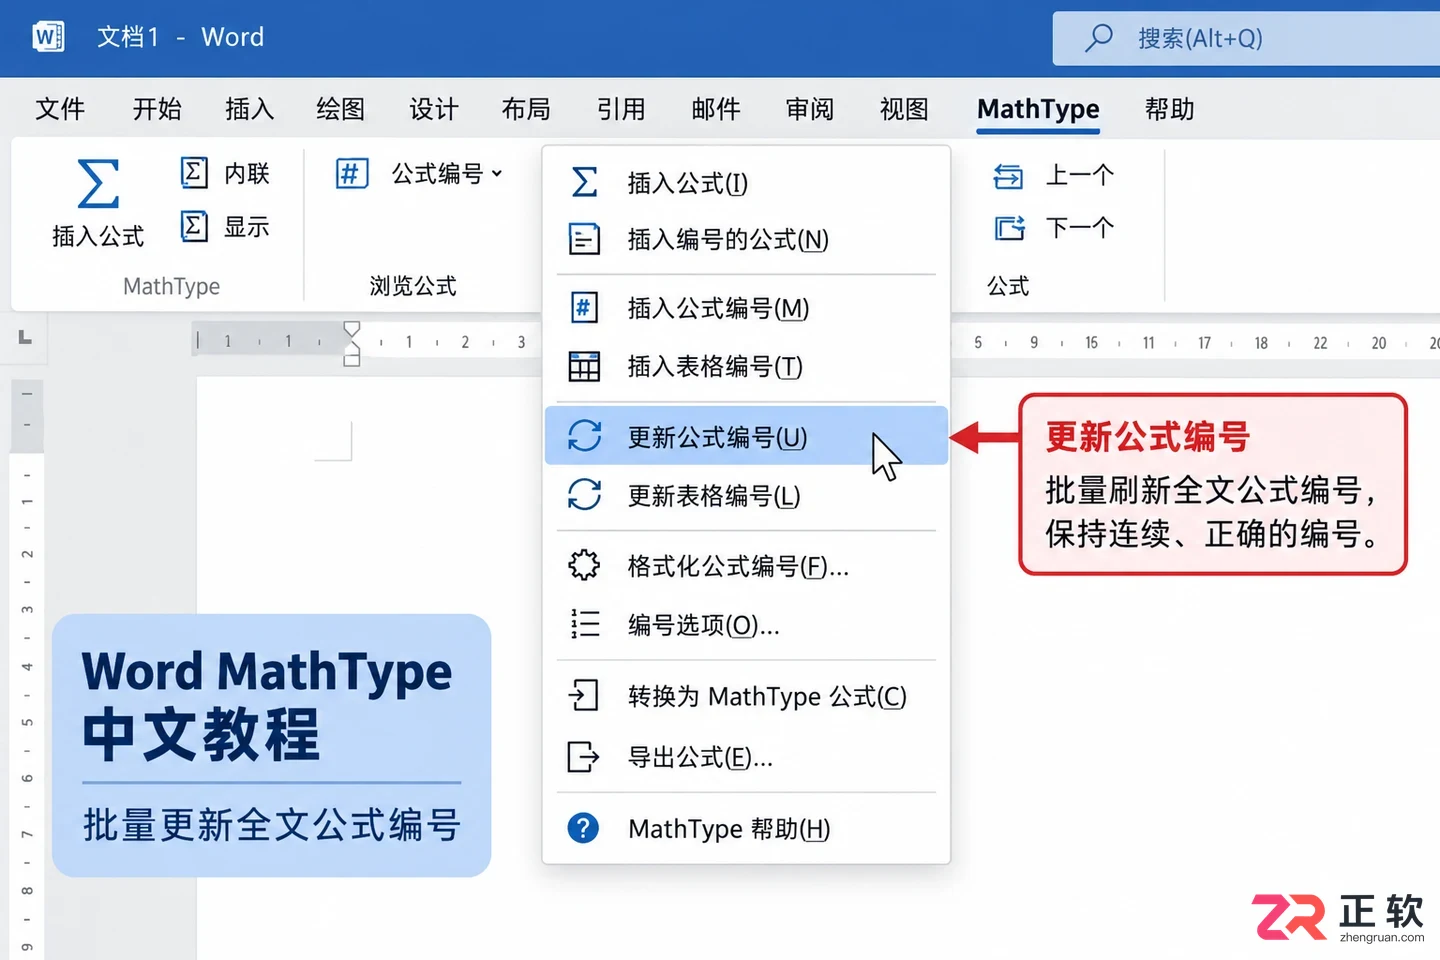Open 编号选项(O)... from the menu
The width and height of the screenshot is (1440, 960).
746,625
